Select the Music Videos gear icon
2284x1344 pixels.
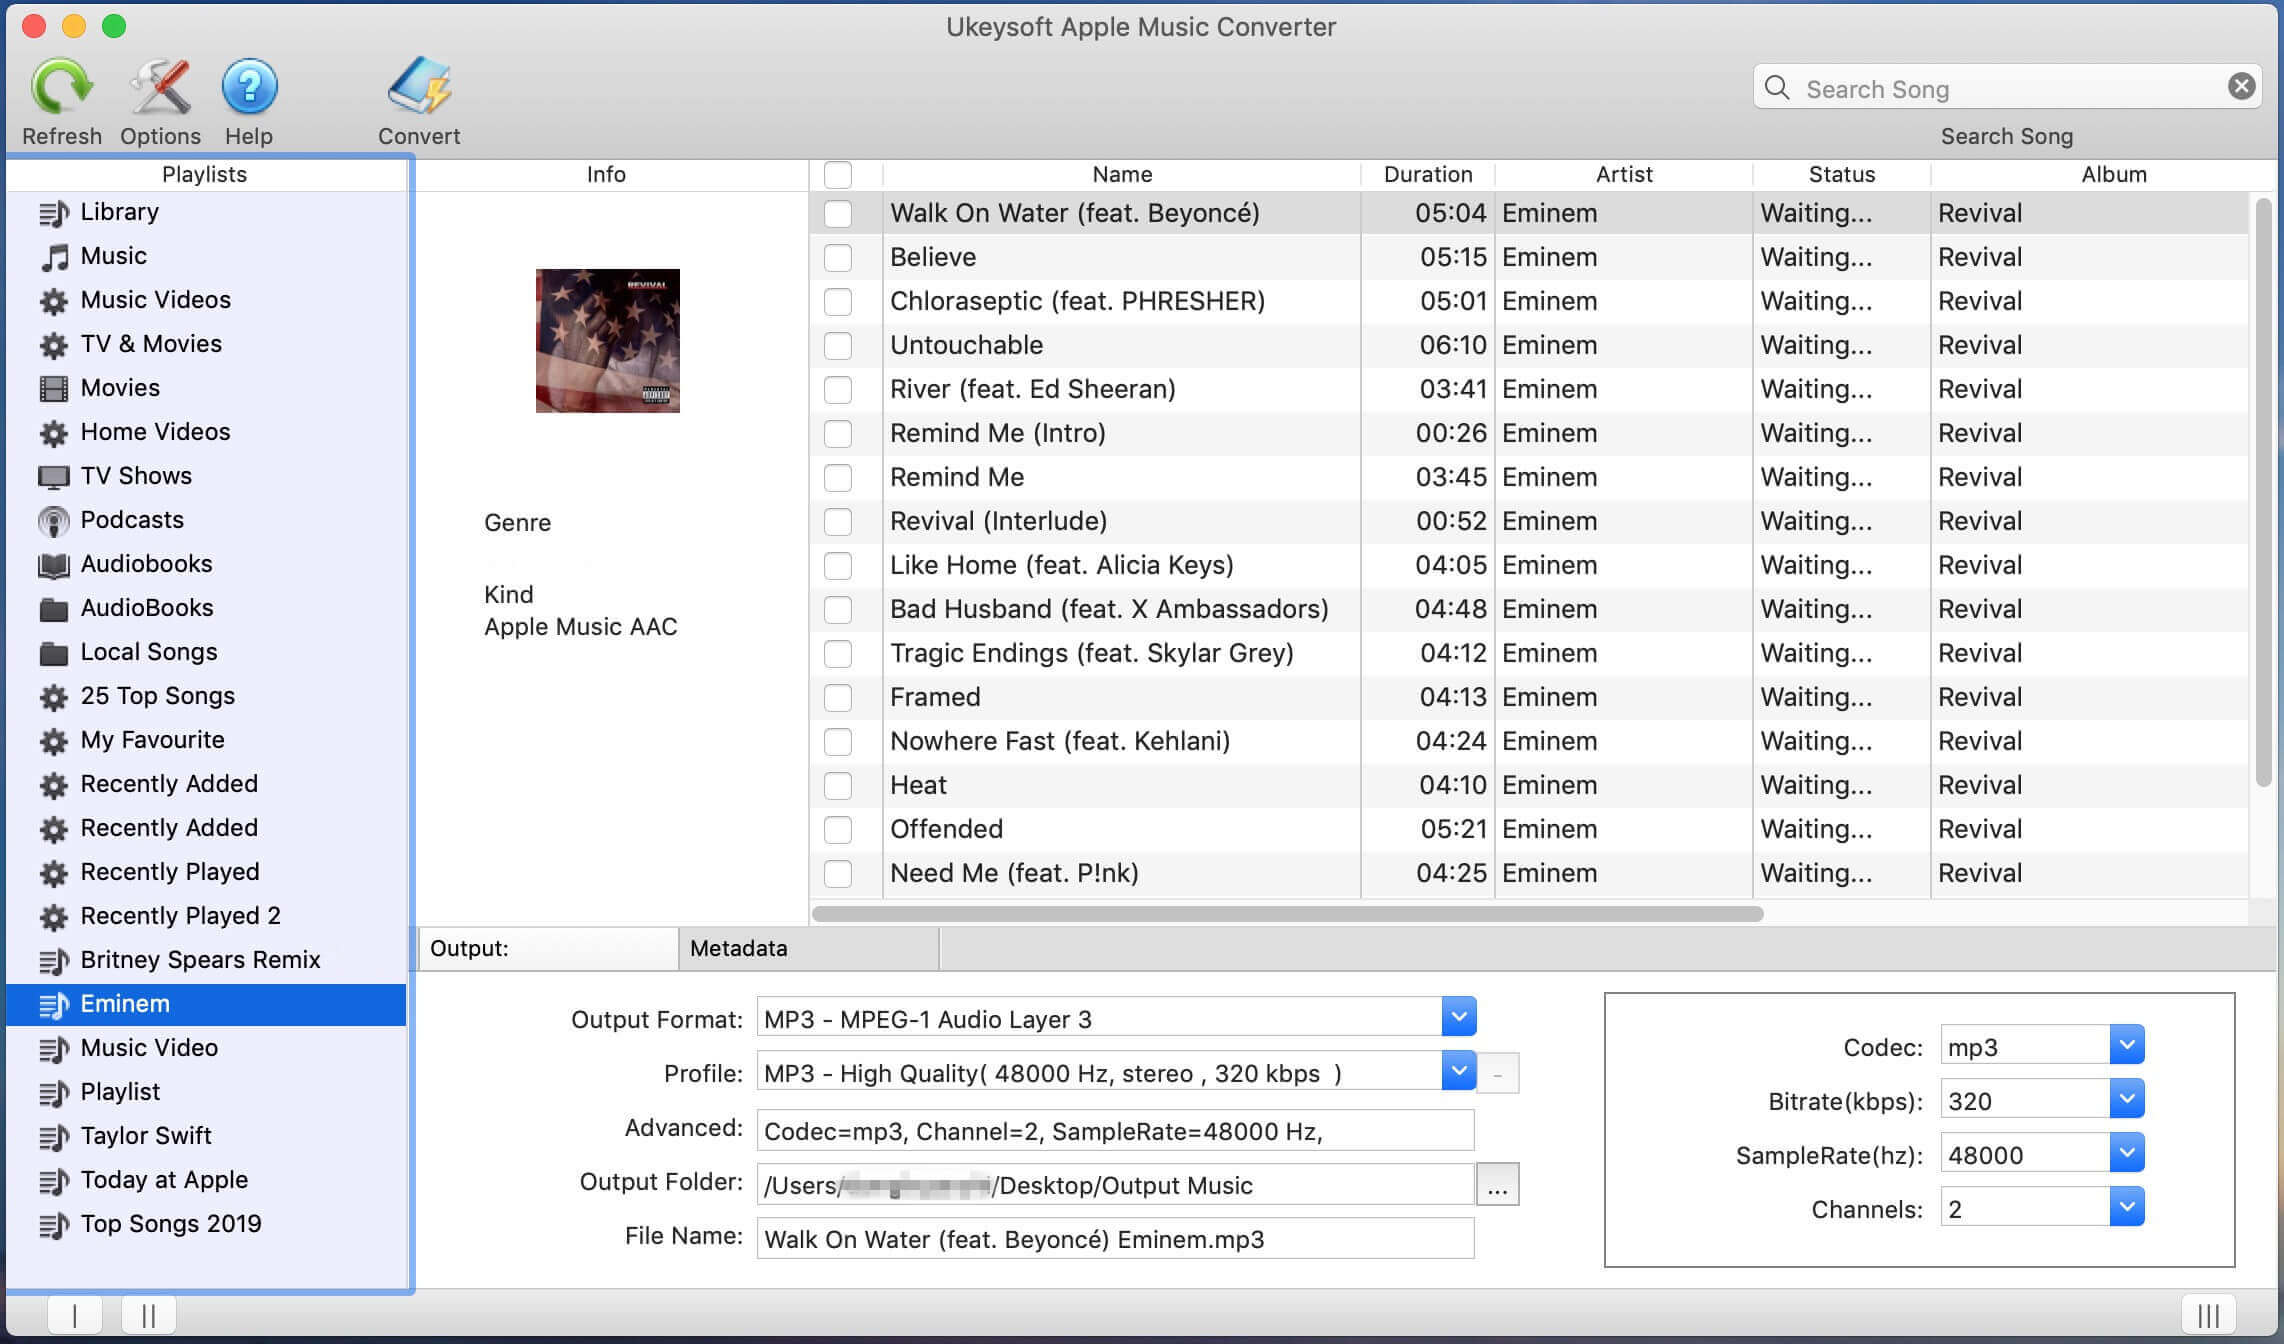[x=54, y=301]
